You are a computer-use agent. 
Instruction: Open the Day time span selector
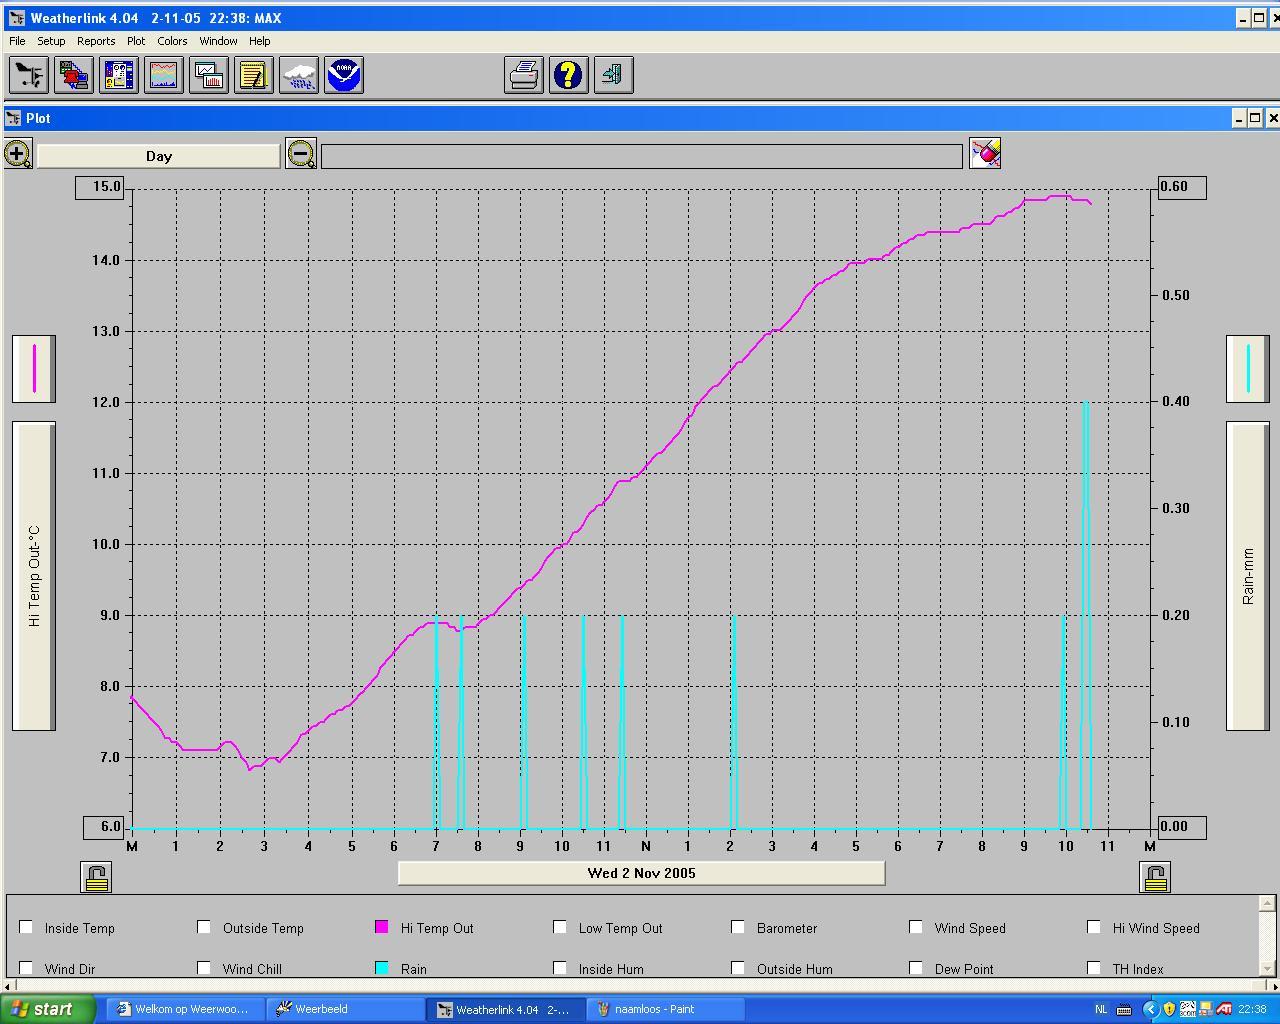click(x=159, y=156)
